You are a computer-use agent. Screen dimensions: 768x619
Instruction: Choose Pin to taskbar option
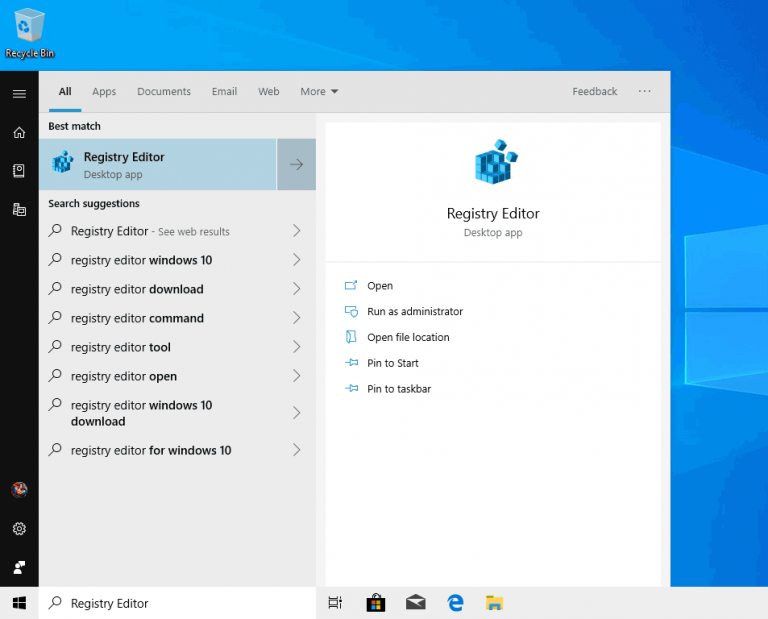[398, 389]
